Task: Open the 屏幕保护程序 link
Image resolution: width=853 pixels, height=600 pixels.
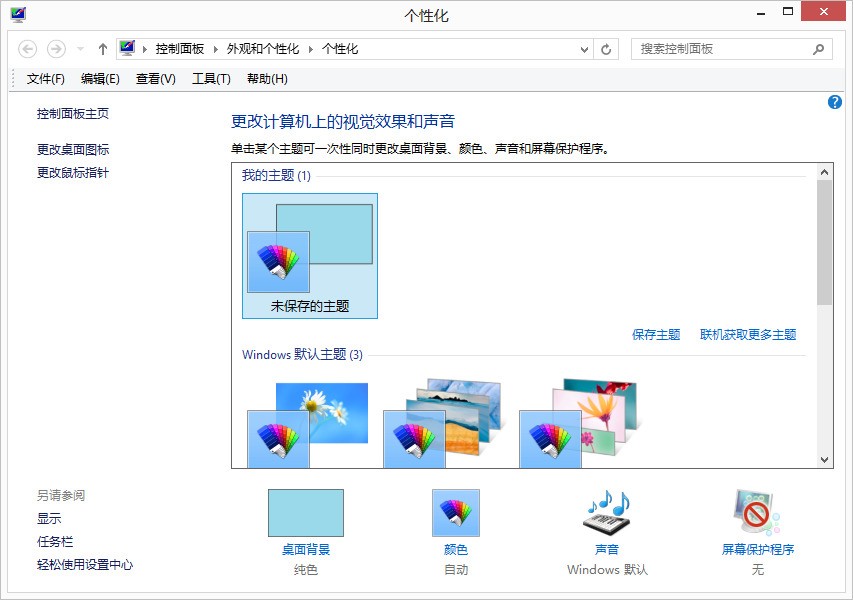Action: point(758,549)
